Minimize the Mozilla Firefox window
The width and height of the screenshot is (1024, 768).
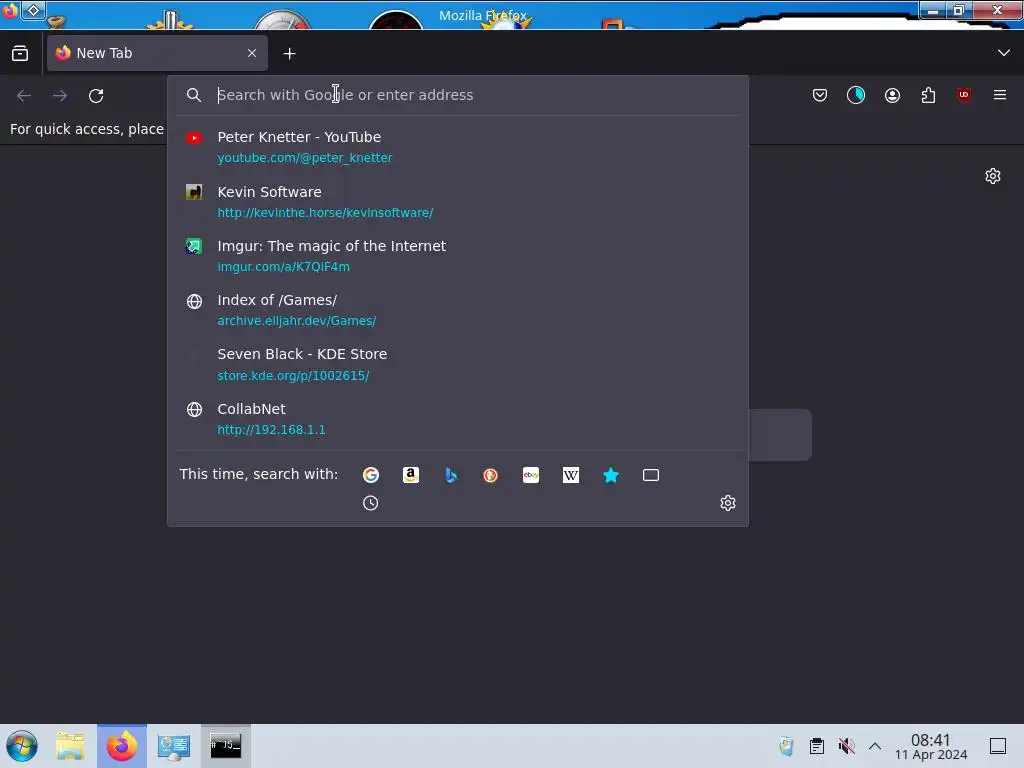click(x=933, y=10)
